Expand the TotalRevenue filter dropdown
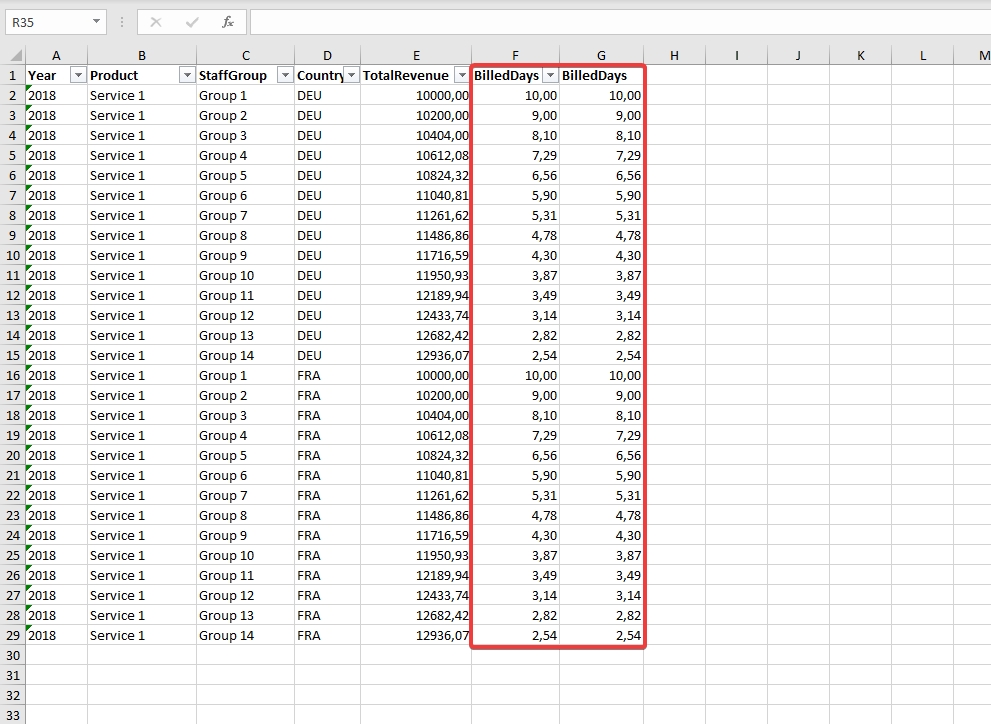 click(461, 76)
